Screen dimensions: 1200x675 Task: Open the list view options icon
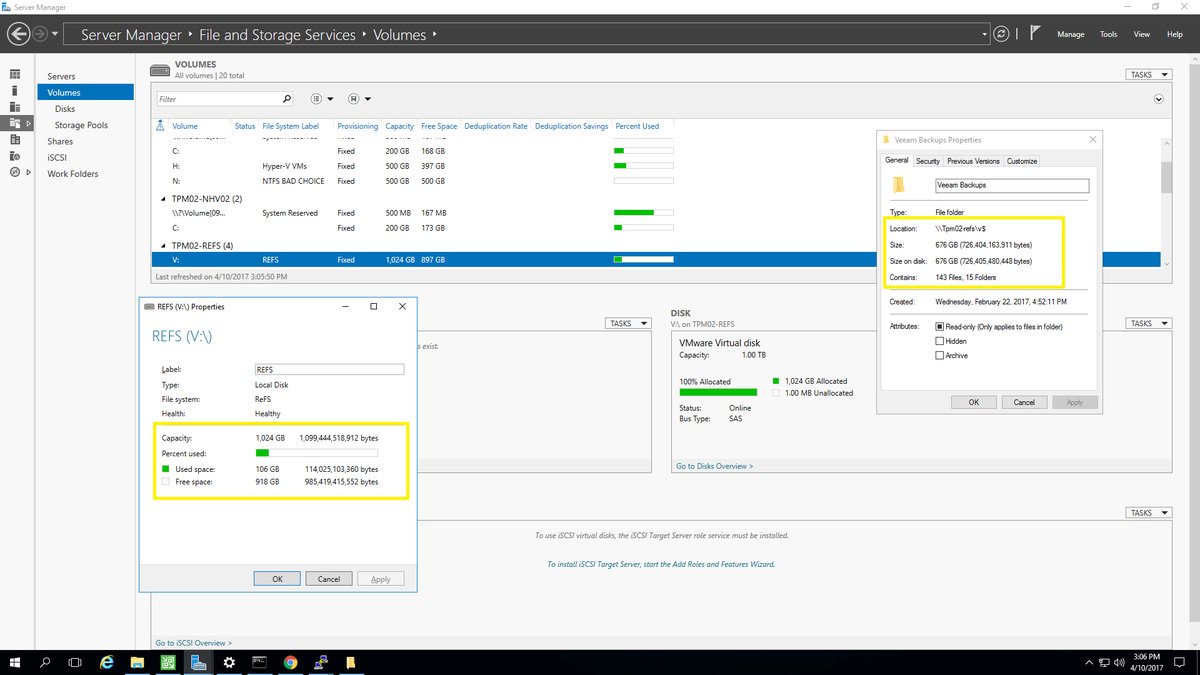tap(316, 99)
